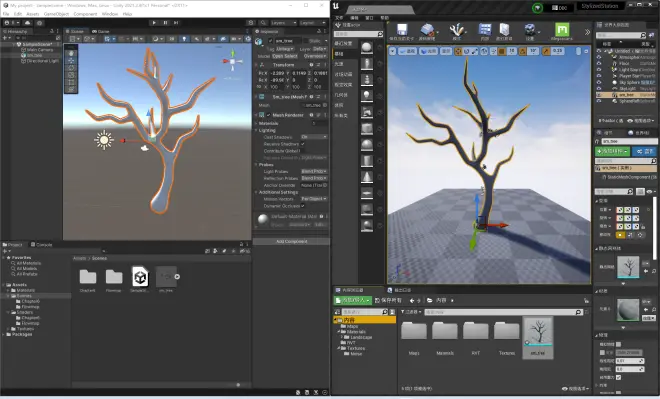Open the Unity File menu
The width and height of the screenshot is (660, 399).
coord(6,14)
